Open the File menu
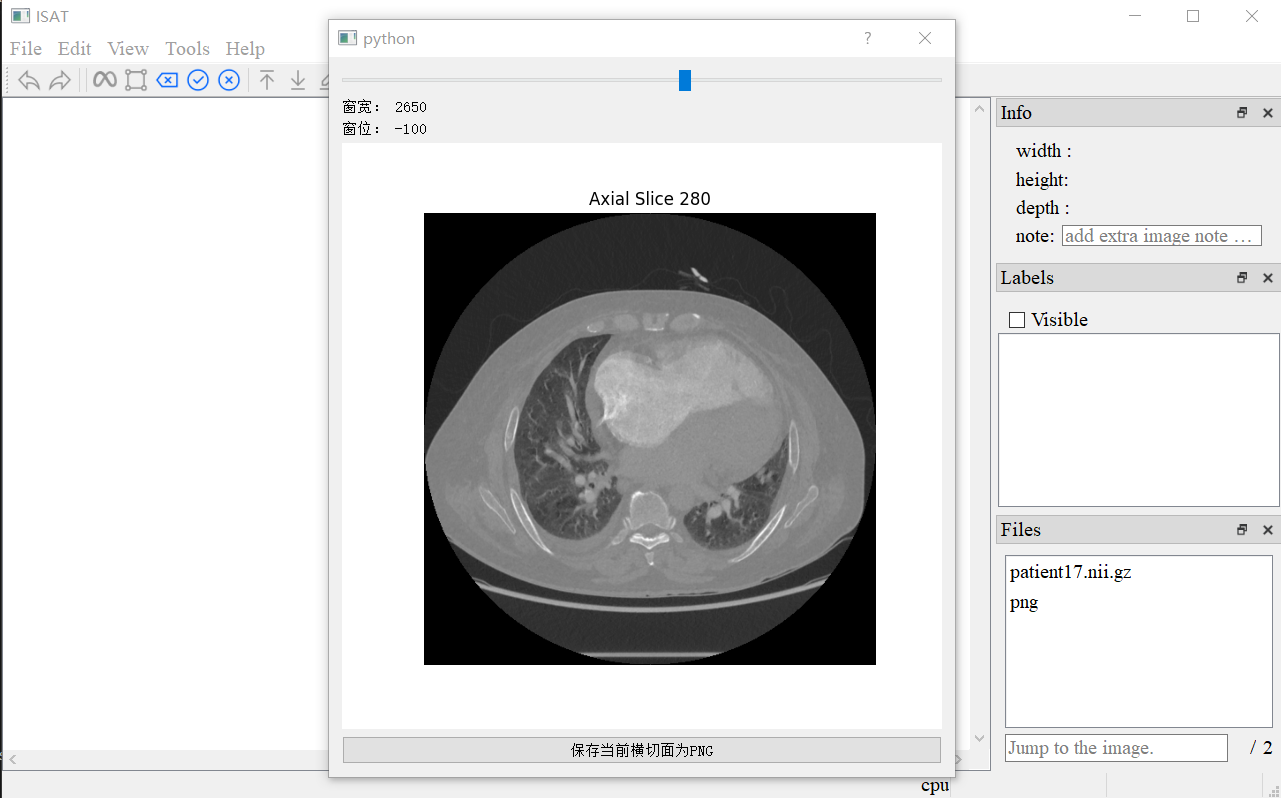 click(x=25, y=48)
